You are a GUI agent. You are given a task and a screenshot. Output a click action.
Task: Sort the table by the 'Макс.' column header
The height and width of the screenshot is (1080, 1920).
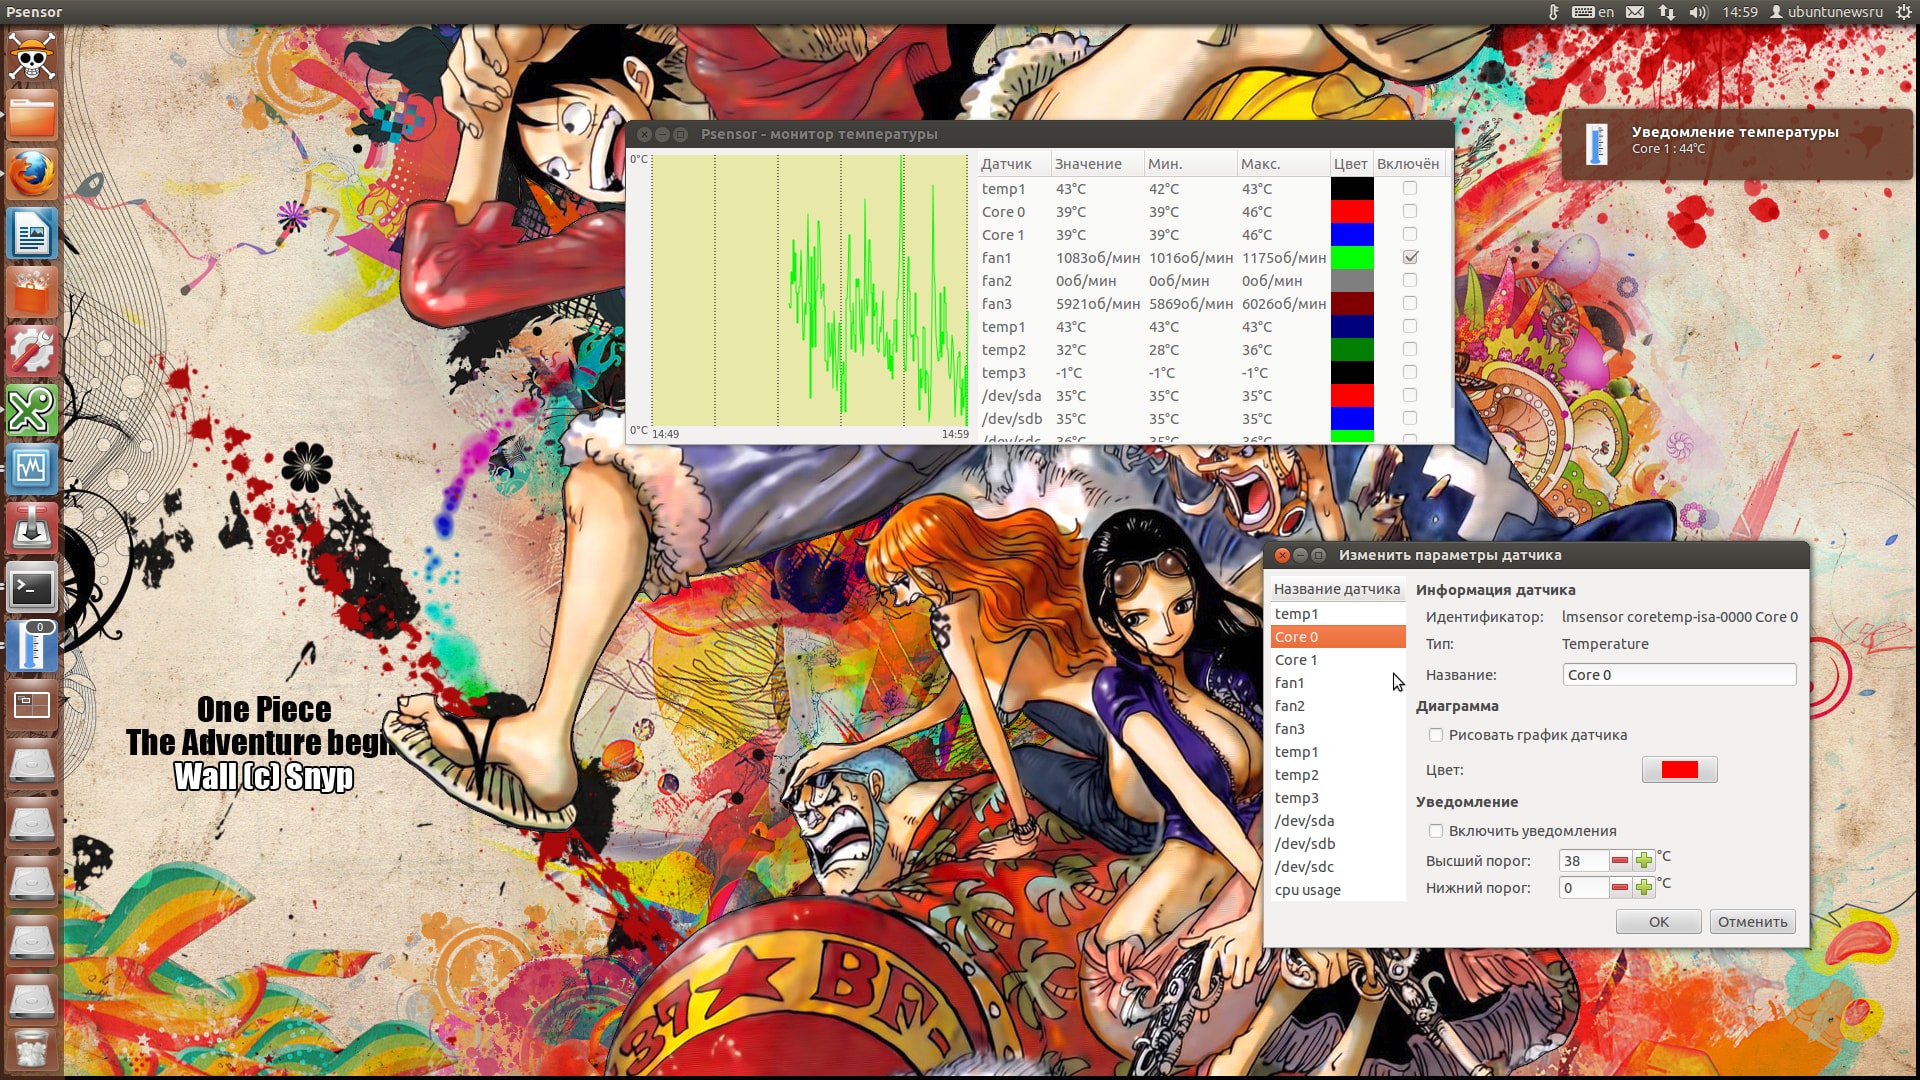tap(1282, 164)
